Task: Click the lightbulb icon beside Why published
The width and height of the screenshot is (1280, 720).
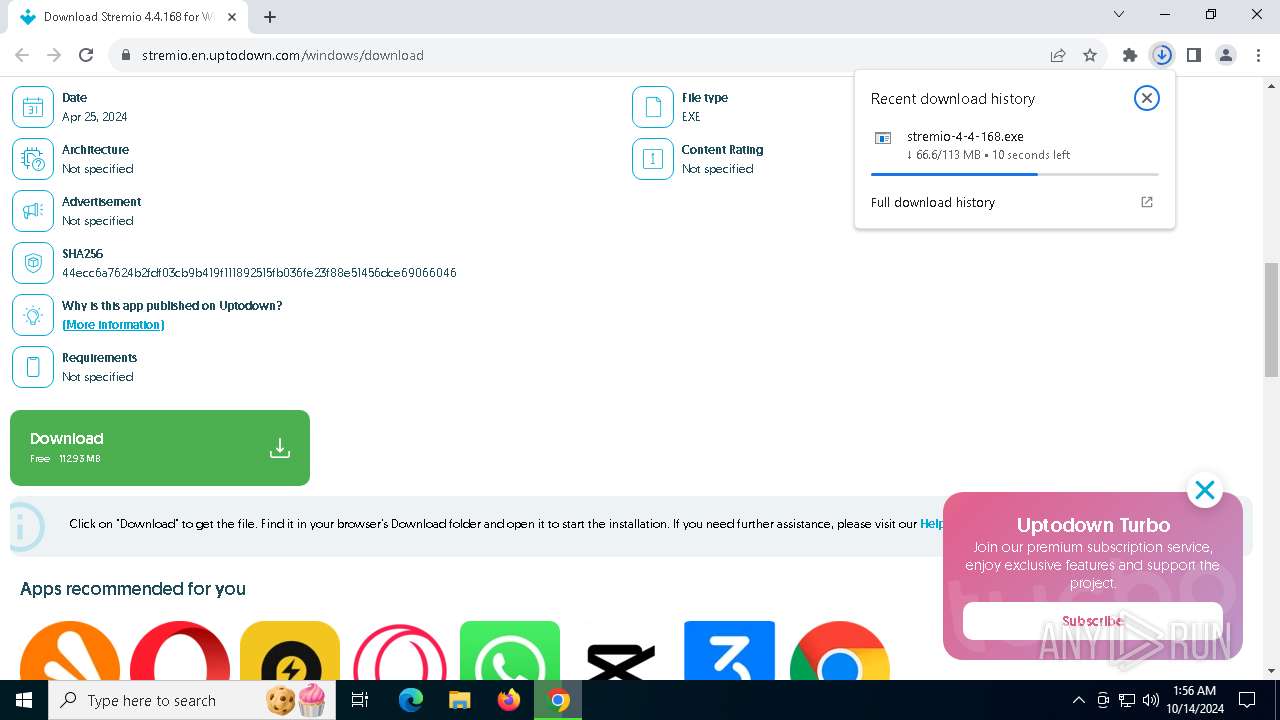Action: click(33, 315)
